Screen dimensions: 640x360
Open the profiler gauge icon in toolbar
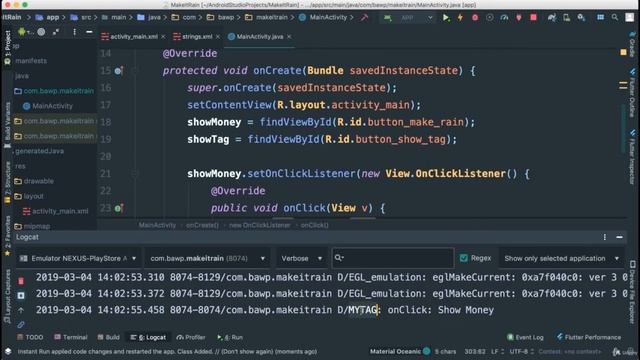tap(504, 18)
